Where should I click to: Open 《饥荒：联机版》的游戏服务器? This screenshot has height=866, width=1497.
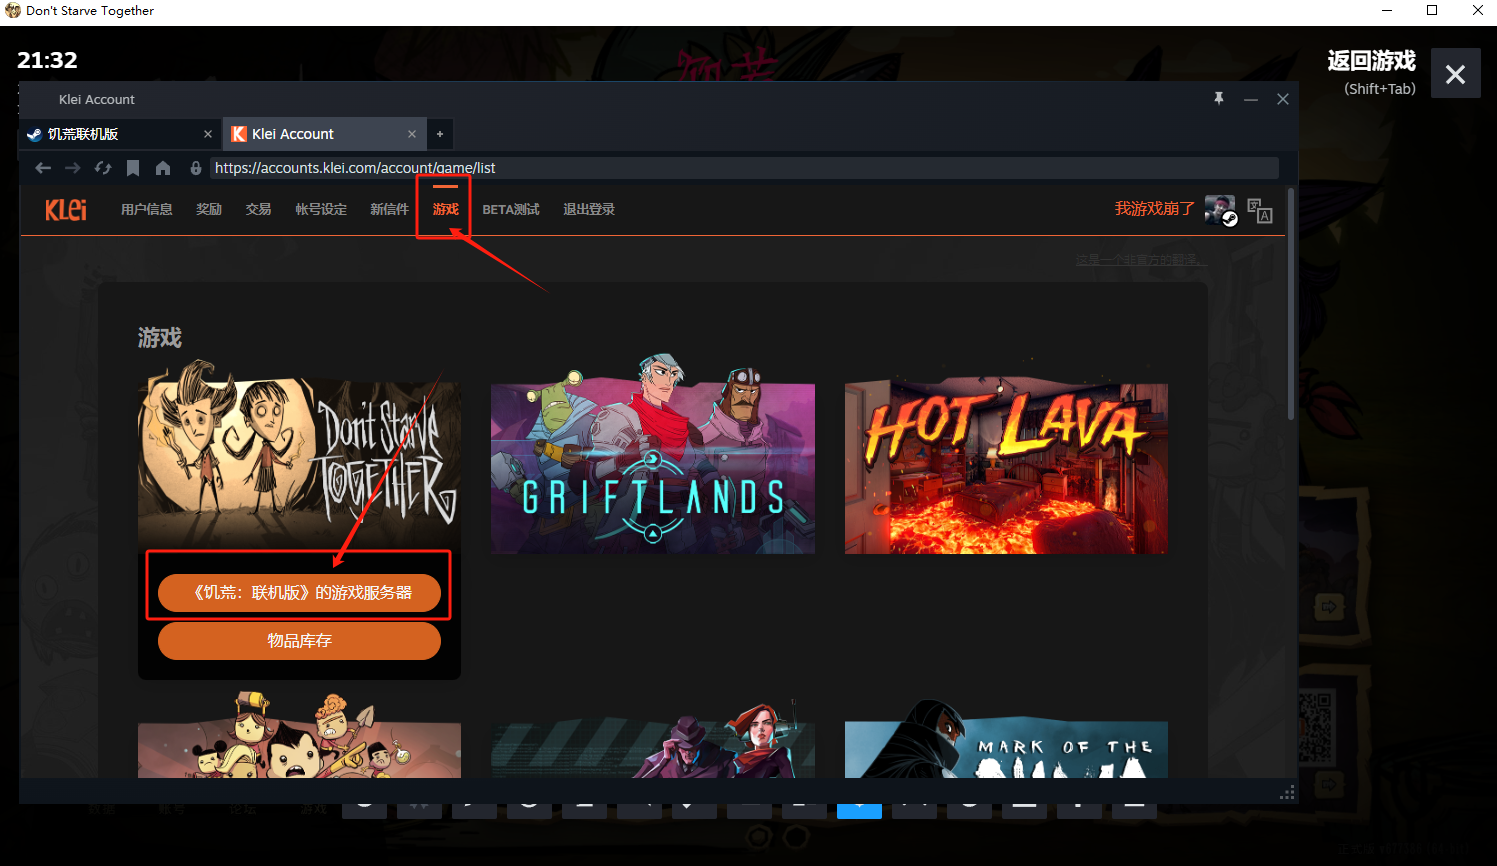pyautogui.click(x=299, y=593)
